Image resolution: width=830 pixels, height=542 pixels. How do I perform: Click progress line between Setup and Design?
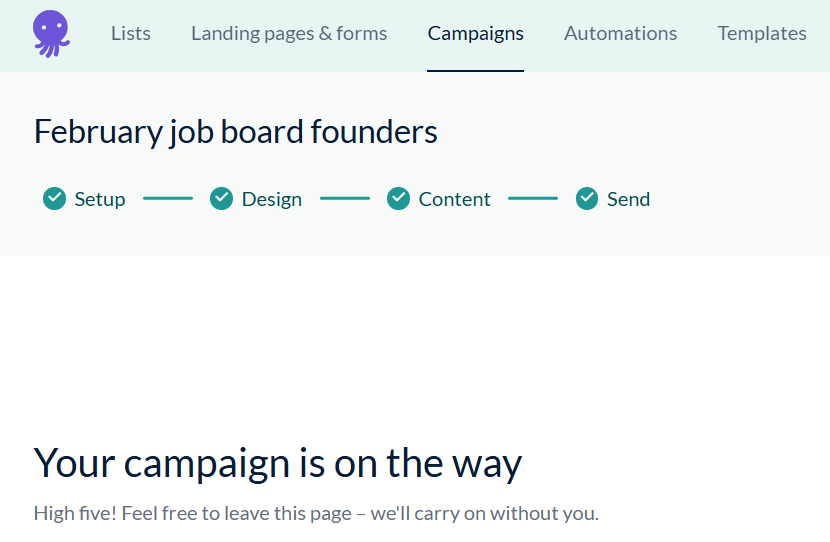pos(167,199)
